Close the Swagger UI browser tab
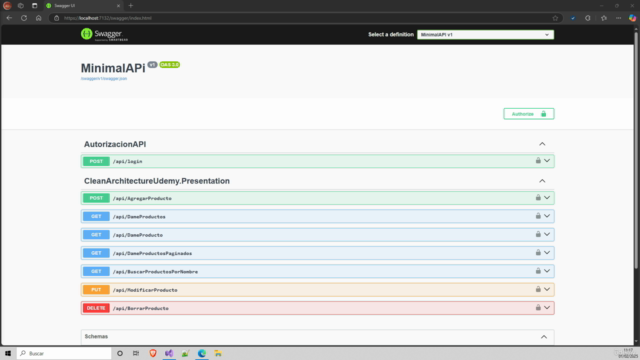 pos(118,6)
